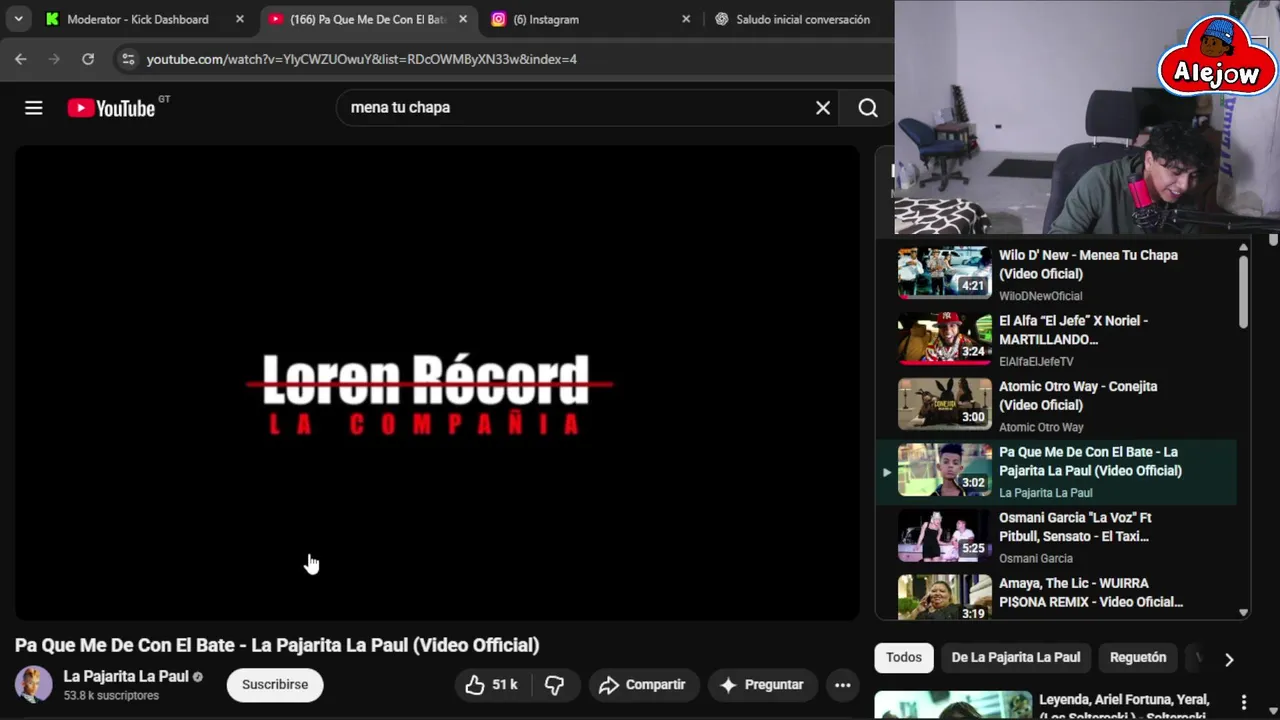This screenshot has height=720, width=1280.
Task: Click WiloDNewOficial channel name
Action: [1041, 296]
